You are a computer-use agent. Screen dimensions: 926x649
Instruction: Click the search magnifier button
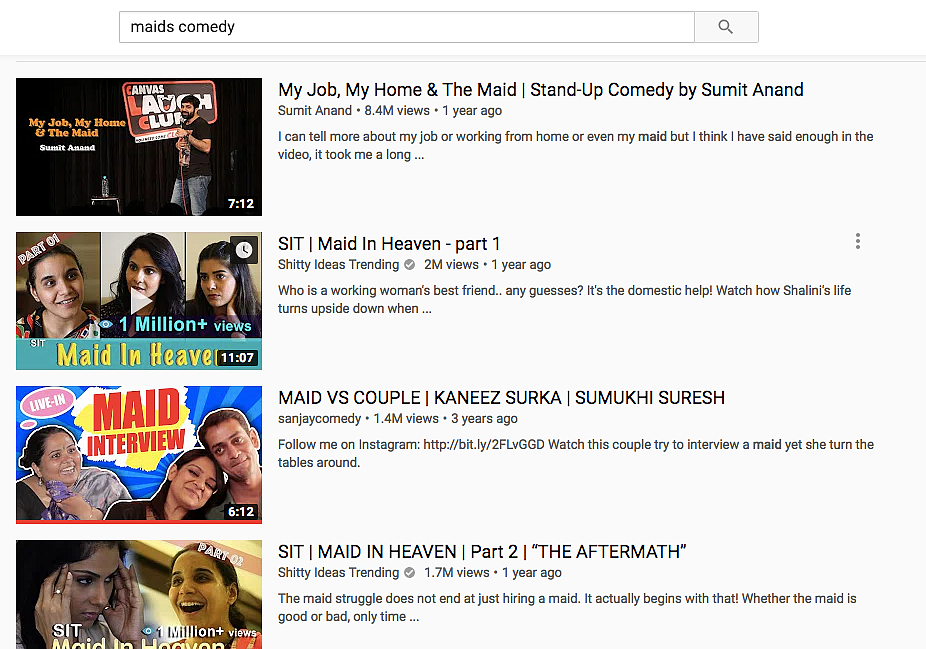point(726,27)
